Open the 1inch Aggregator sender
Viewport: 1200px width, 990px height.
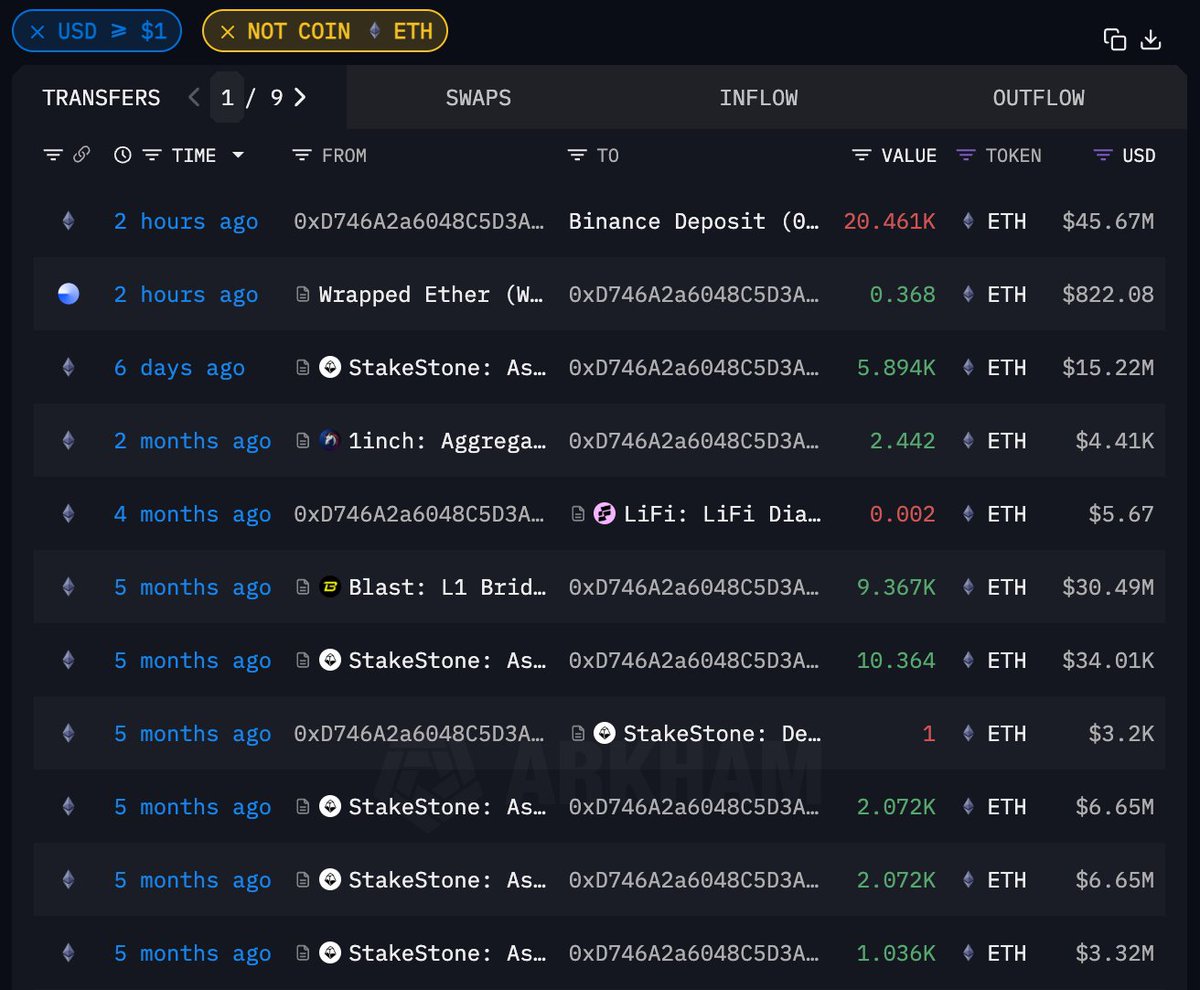point(447,440)
